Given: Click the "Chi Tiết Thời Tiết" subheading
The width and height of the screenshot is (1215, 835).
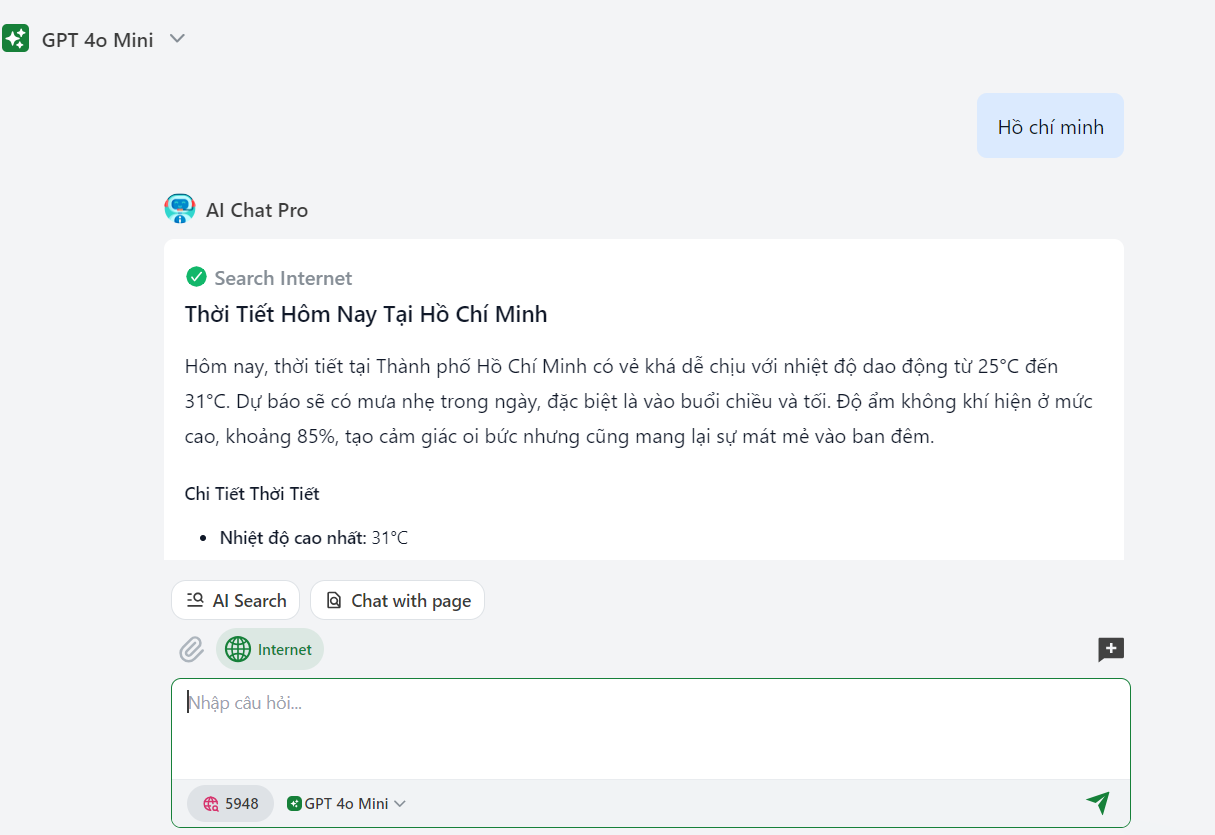Looking at the screenshot, I should pyautogui.click(x=252, y=494).
